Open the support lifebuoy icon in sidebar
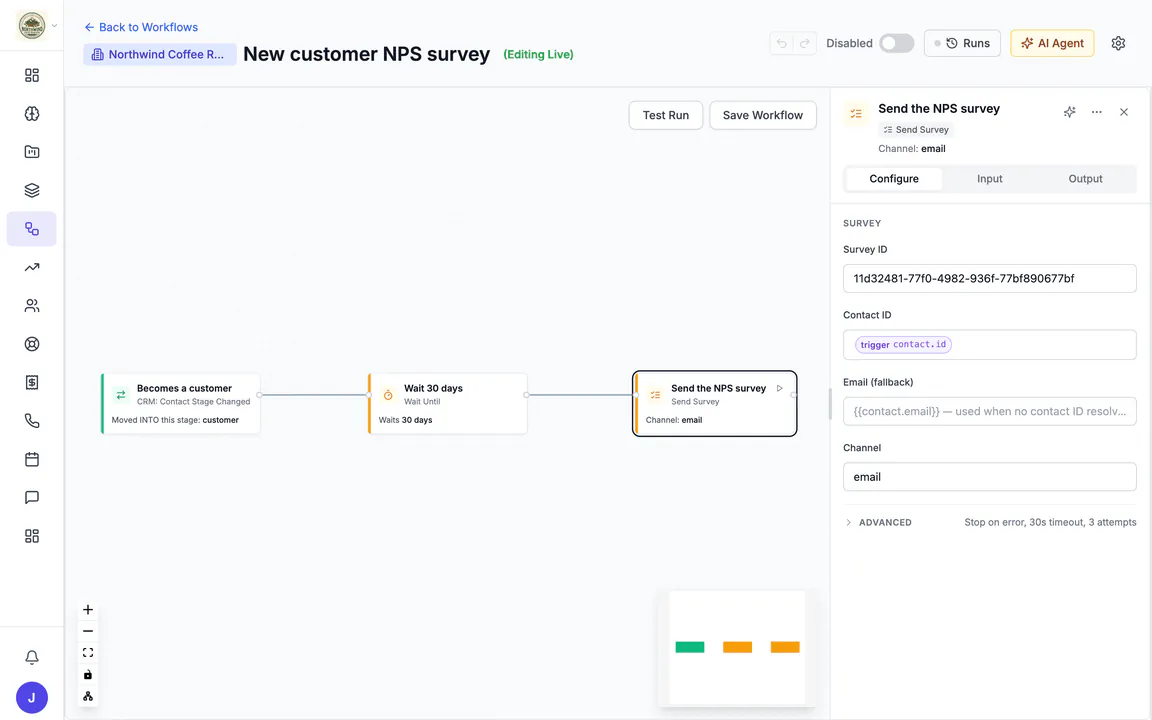Screen dimensions: 1152x720 [32, 344]
